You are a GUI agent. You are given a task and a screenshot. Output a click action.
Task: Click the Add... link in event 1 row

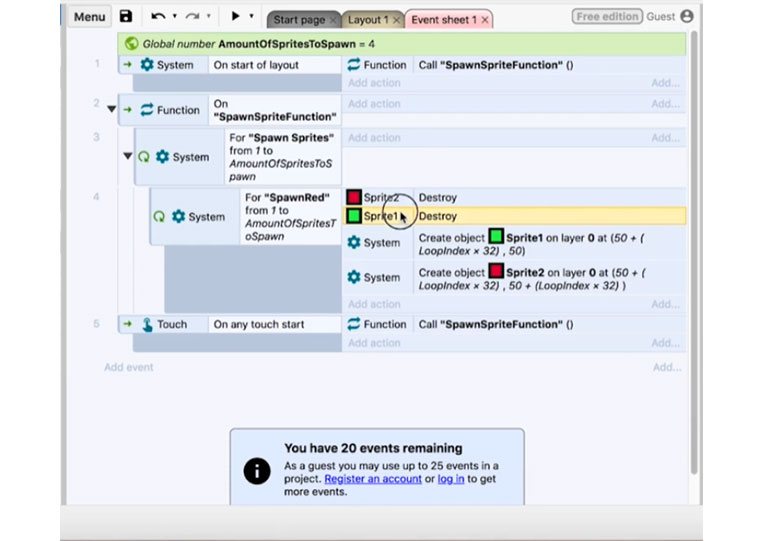[x=666, y=83]
